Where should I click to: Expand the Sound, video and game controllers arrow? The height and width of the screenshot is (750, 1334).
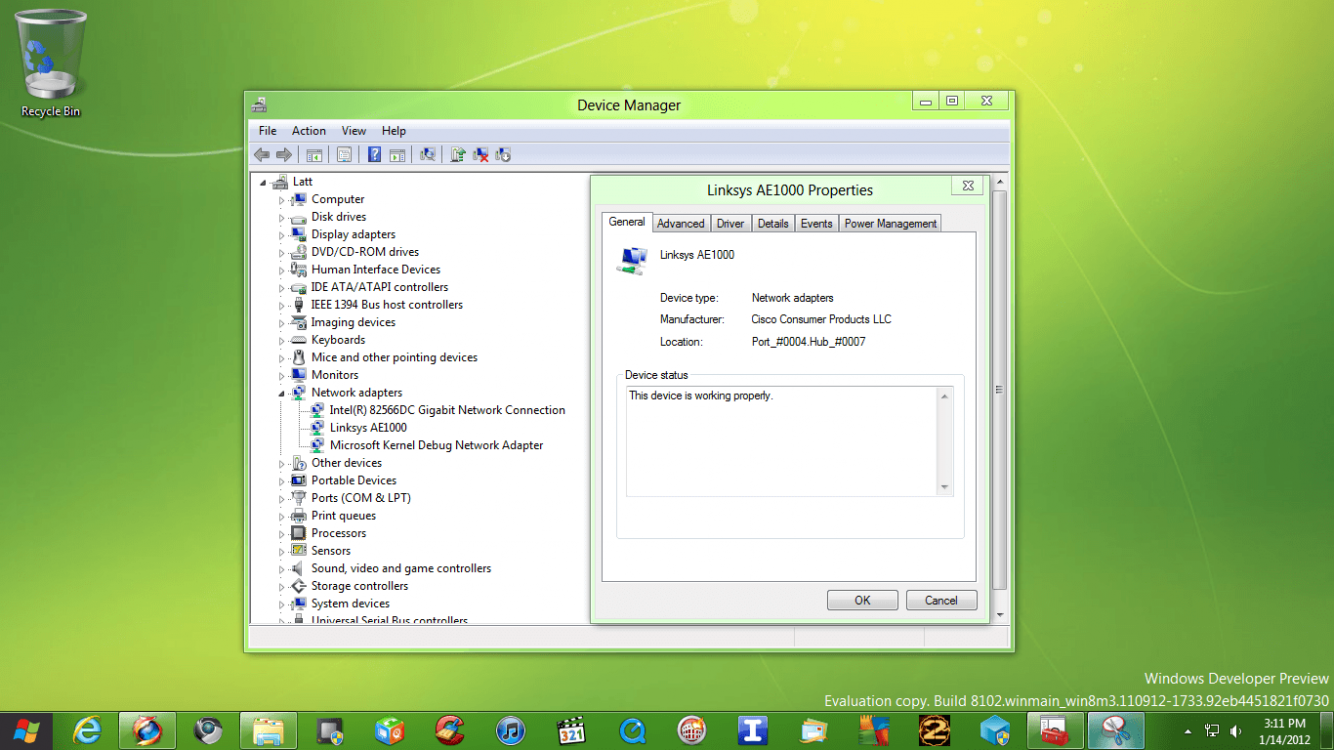[x=282, y=569]
